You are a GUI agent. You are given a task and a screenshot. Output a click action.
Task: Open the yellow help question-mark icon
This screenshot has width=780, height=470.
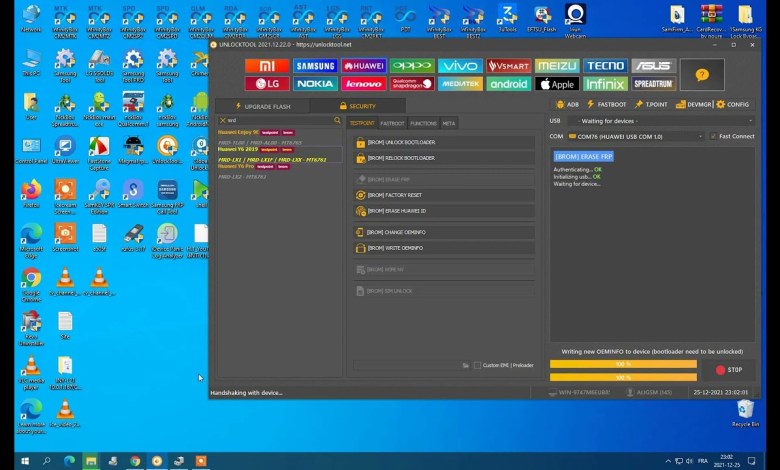[x=703, y=74]
